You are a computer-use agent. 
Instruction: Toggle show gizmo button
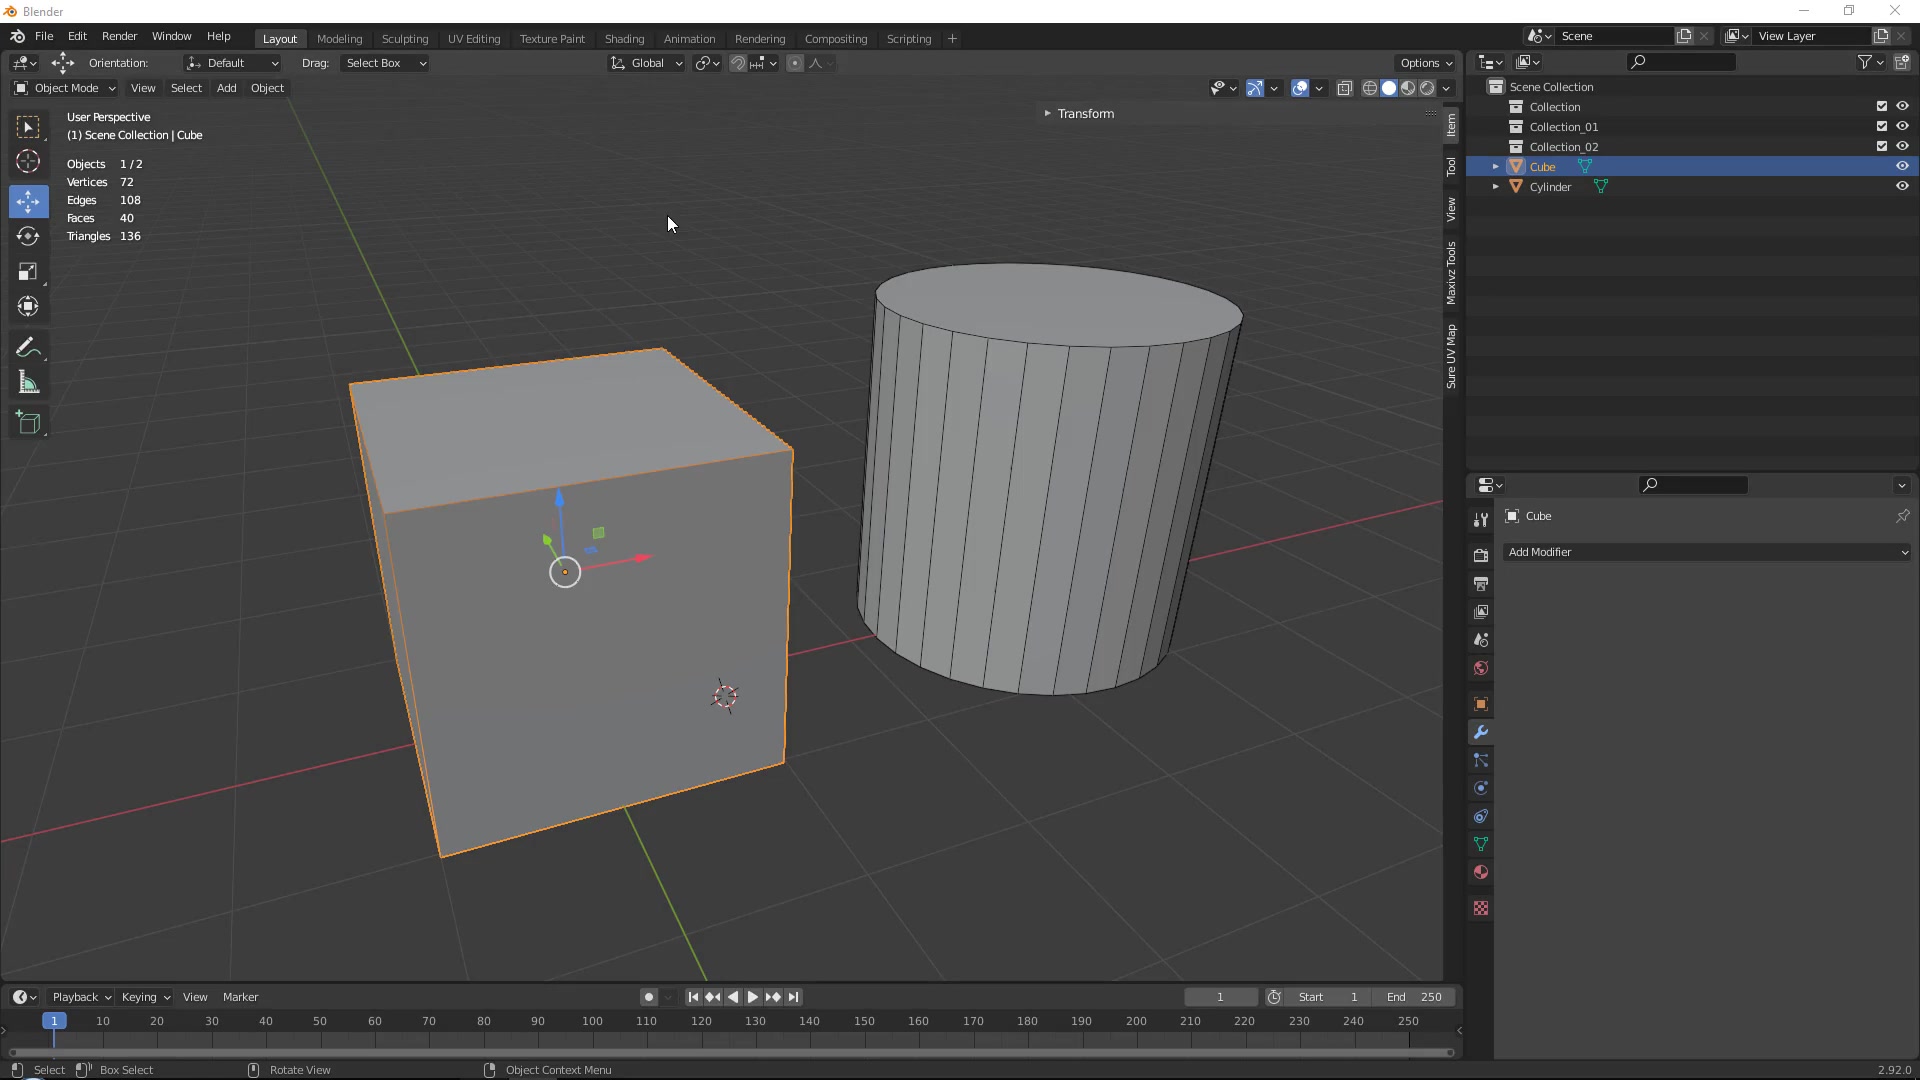tap(1255, 88)
